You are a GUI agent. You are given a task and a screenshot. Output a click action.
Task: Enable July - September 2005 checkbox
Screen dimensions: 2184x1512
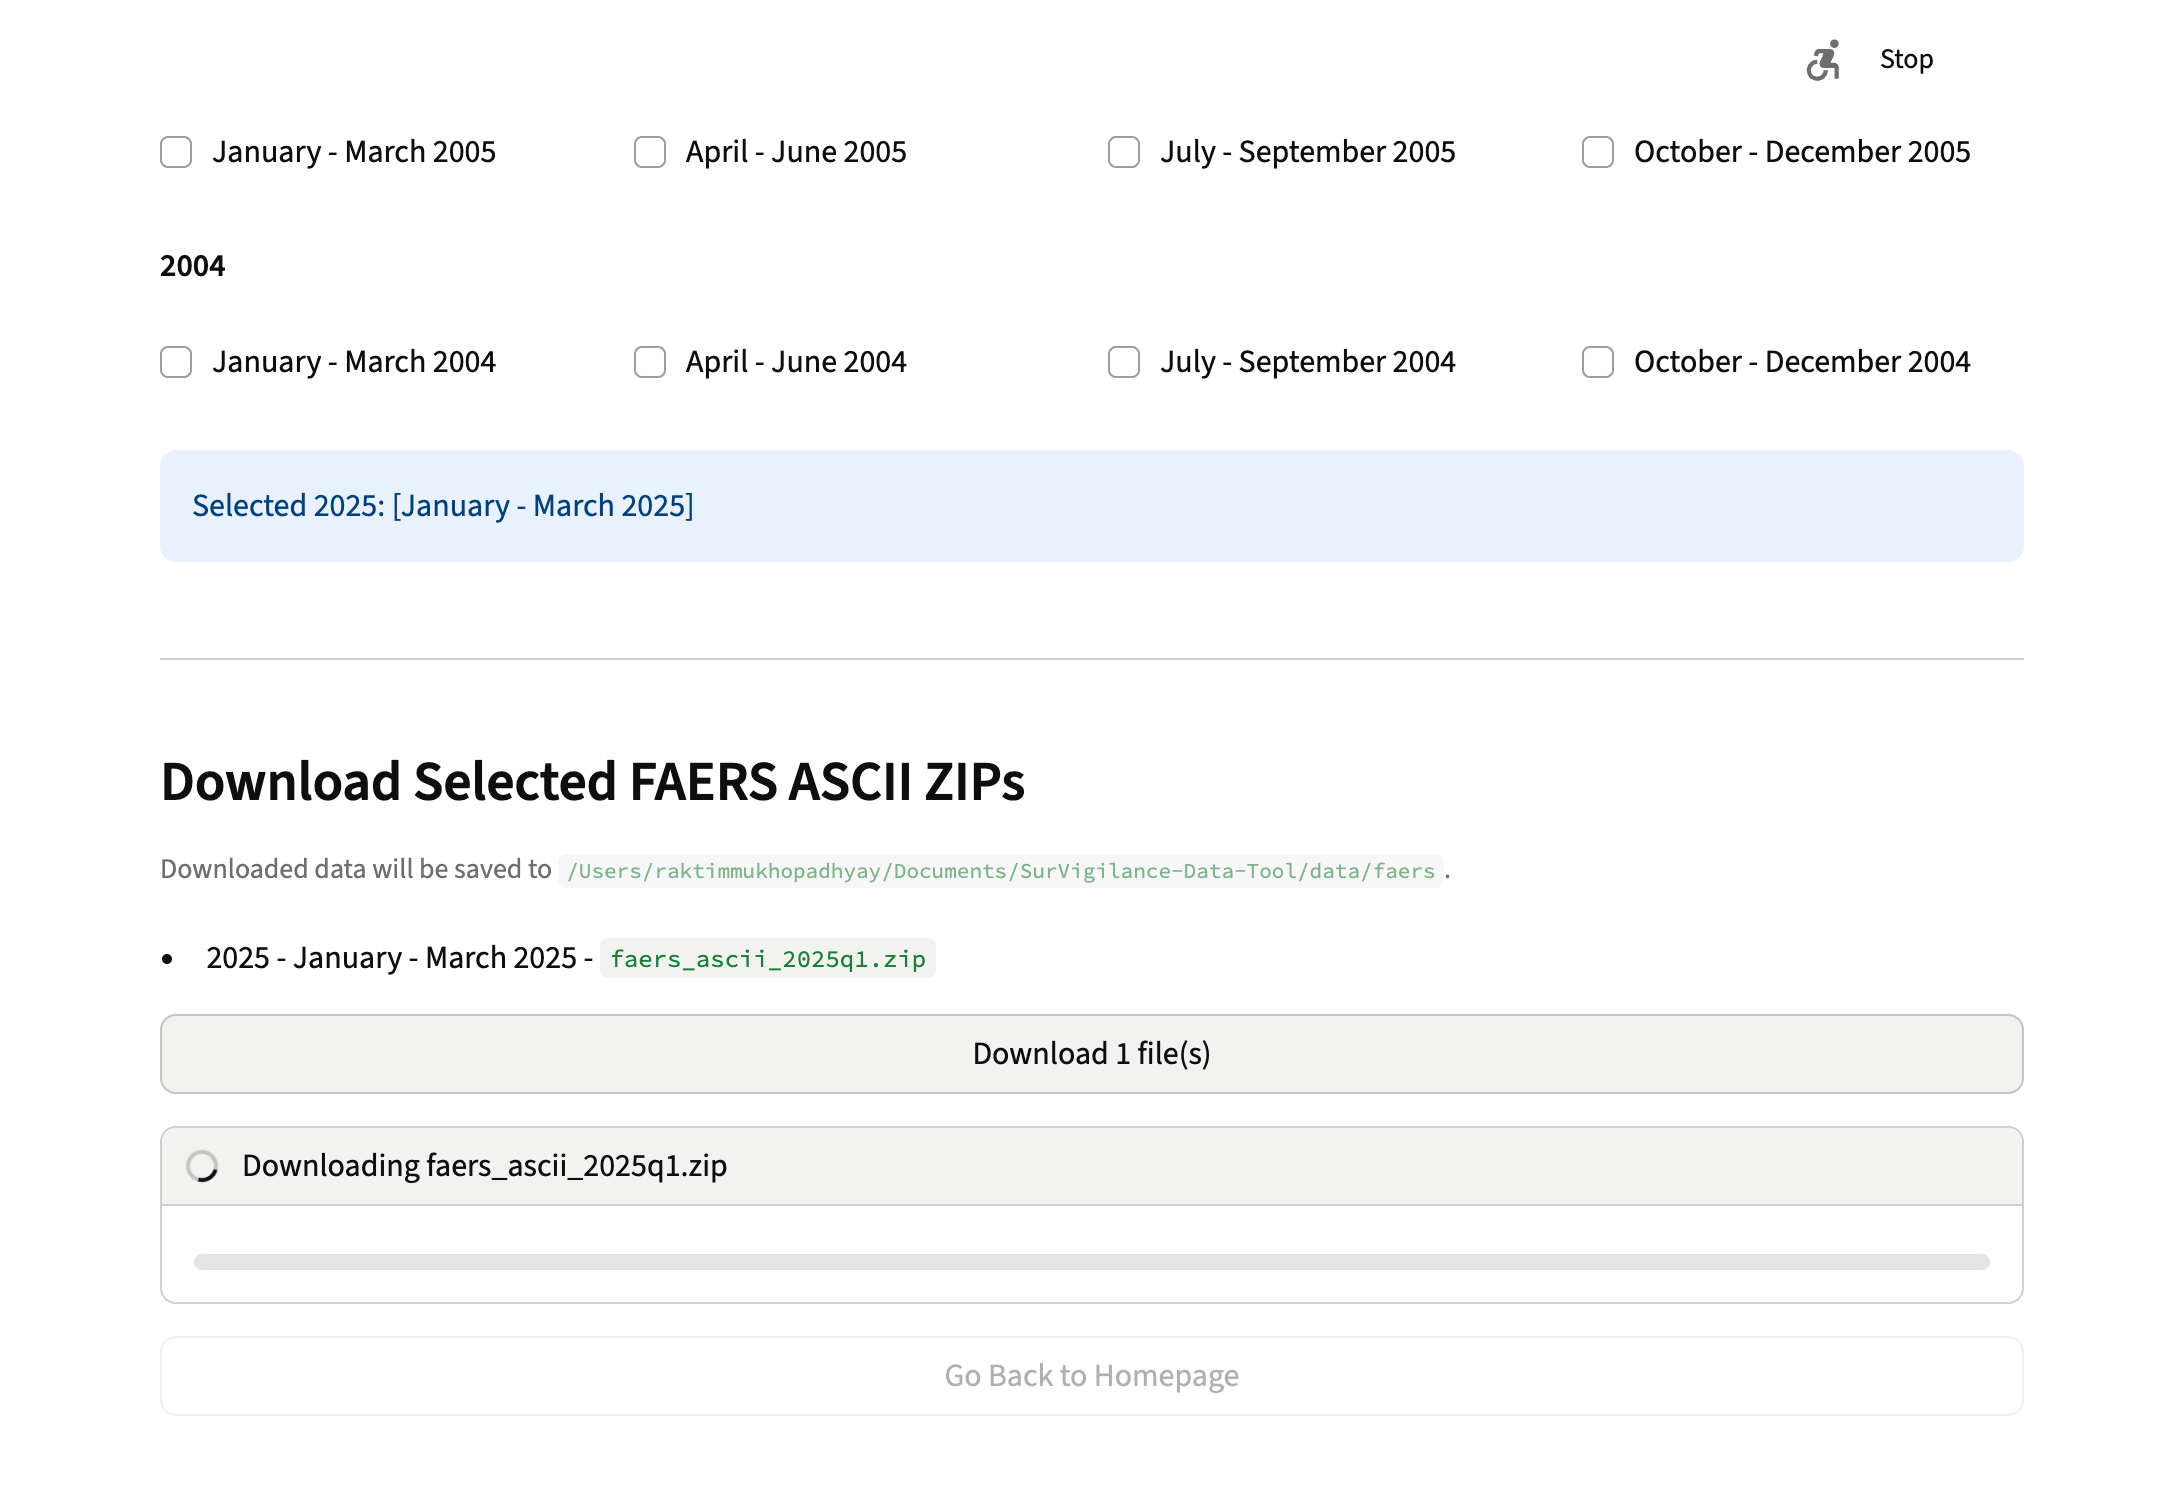[x=1124, y=152]
